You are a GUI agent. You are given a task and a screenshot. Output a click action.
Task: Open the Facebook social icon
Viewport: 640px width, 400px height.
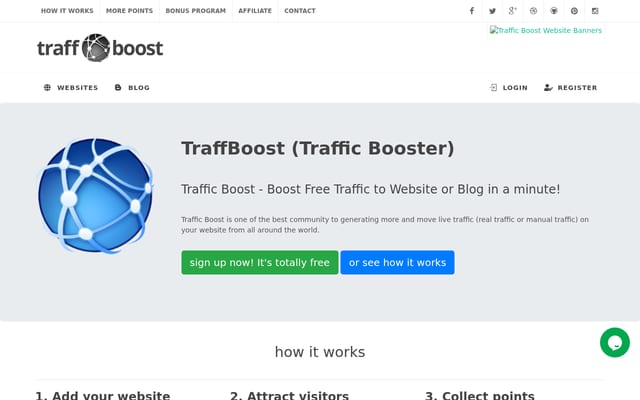pos(472,11)
